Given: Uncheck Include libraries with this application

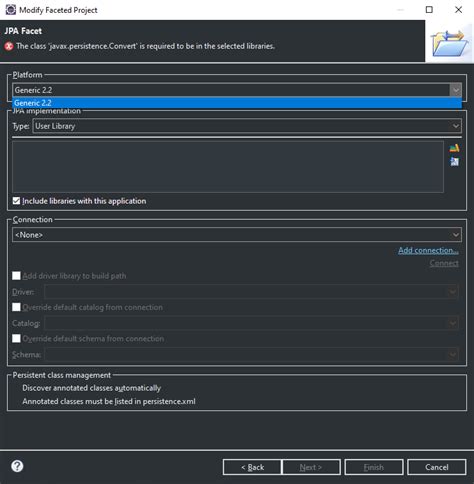Looking at the screenshot, I should tap(16, 201).
